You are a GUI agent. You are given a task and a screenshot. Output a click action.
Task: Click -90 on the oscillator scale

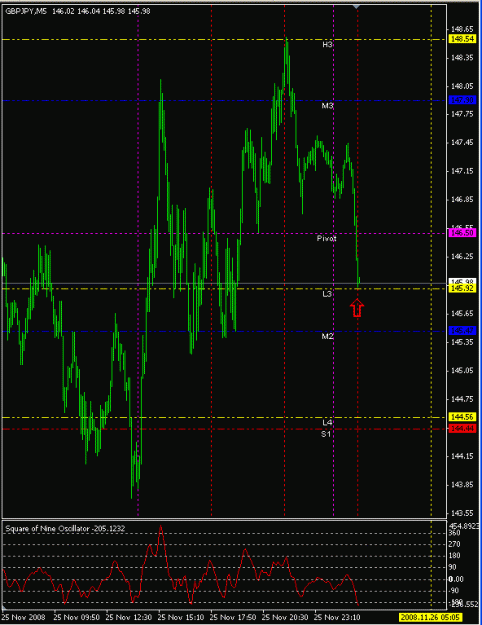point(454,591)
